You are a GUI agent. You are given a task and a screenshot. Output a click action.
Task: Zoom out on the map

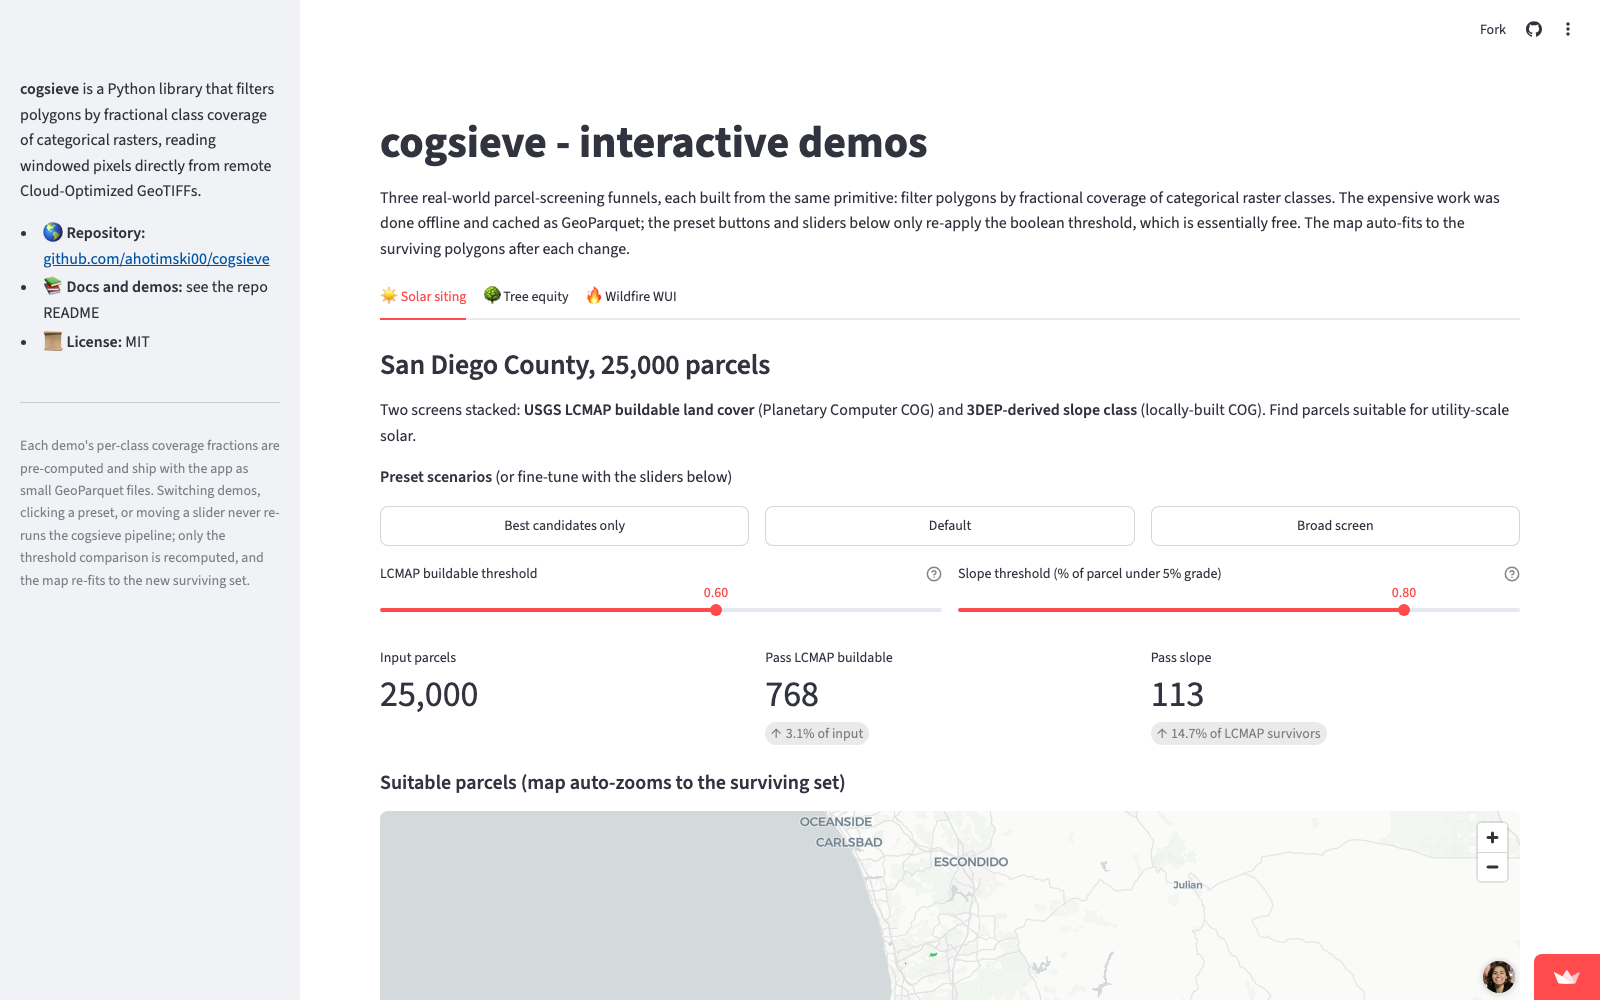pyautogui.click(x=1492, y=867)
